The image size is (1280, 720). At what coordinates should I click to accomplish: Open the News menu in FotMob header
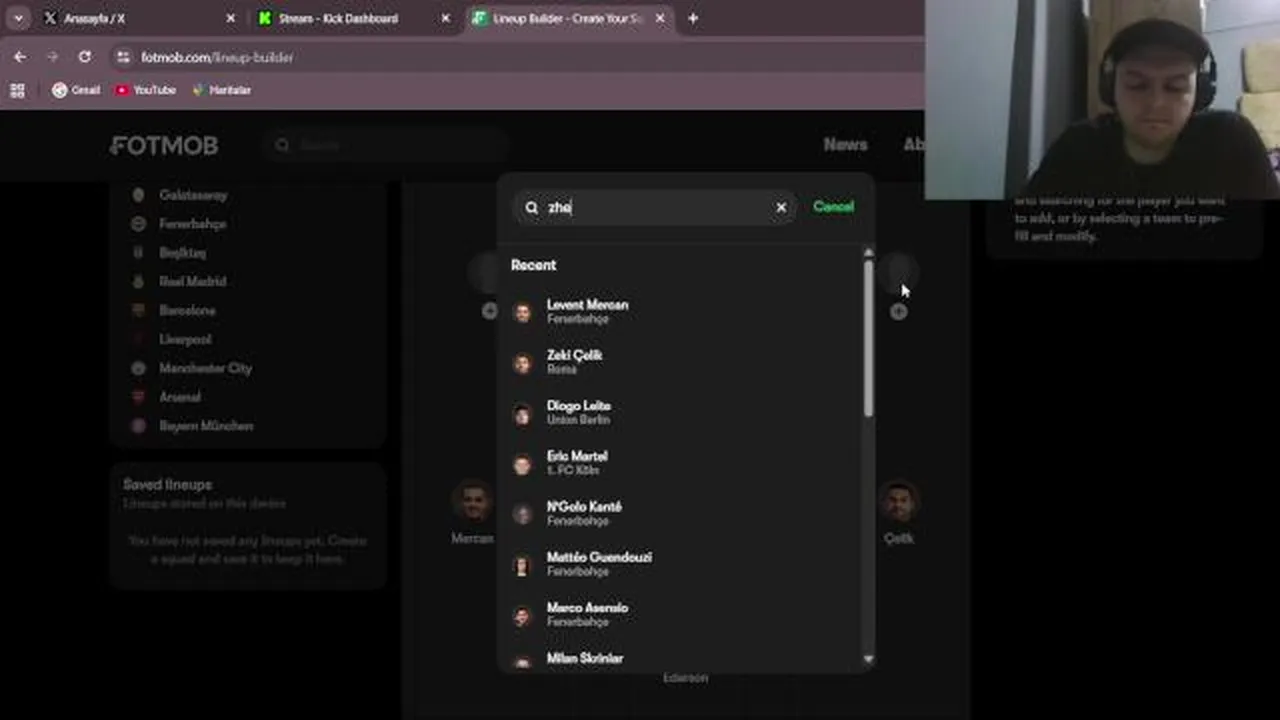(845, 145)
